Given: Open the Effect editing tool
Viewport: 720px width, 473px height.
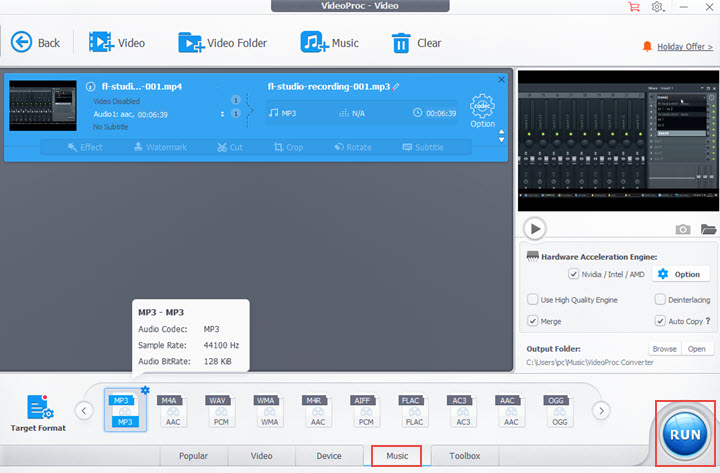Looking at the screenshot, I should click(x=85, y=147).
